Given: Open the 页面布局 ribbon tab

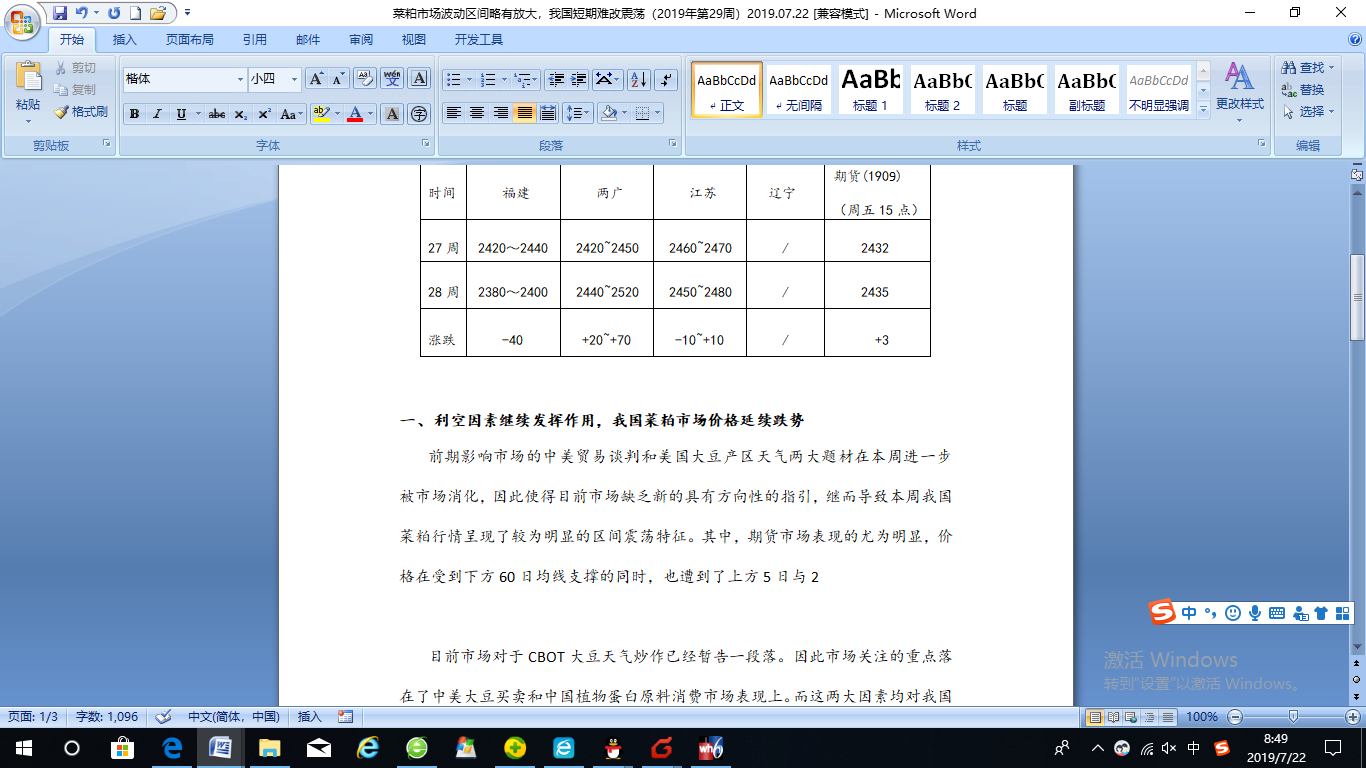Looking at the screenshot, I should point(190,40).
